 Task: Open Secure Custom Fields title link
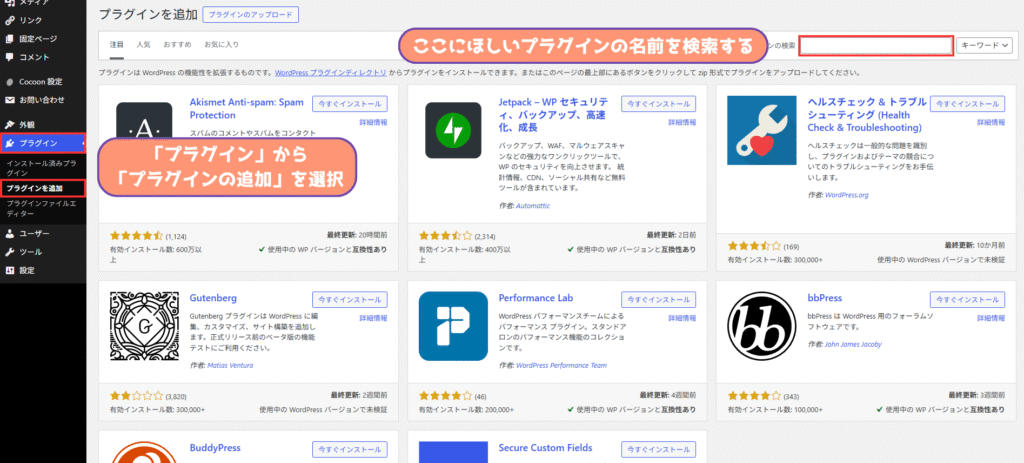coord(545,448)
